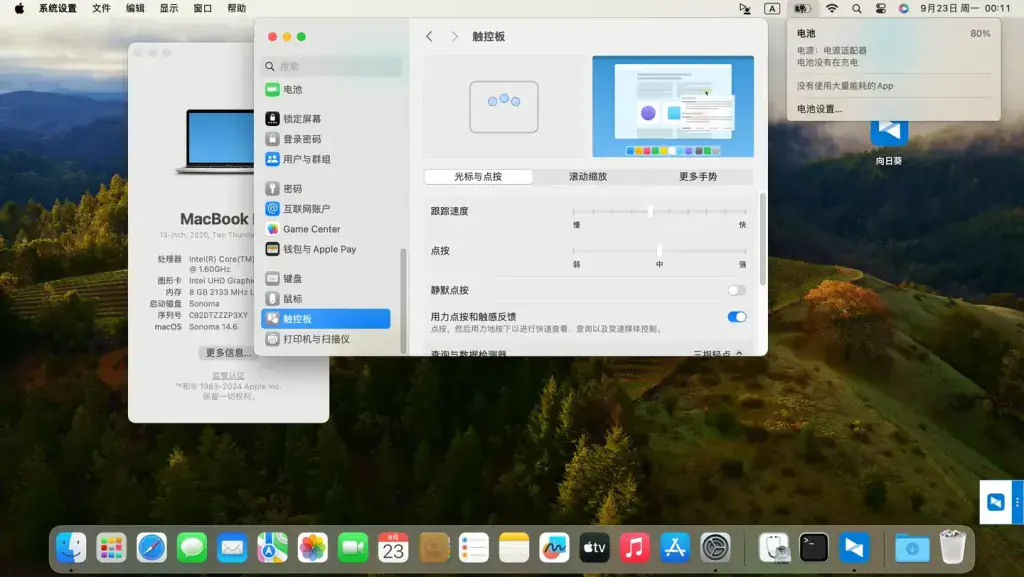Open 打印机与扫描仪 in the sidebar

pos(325,339)
